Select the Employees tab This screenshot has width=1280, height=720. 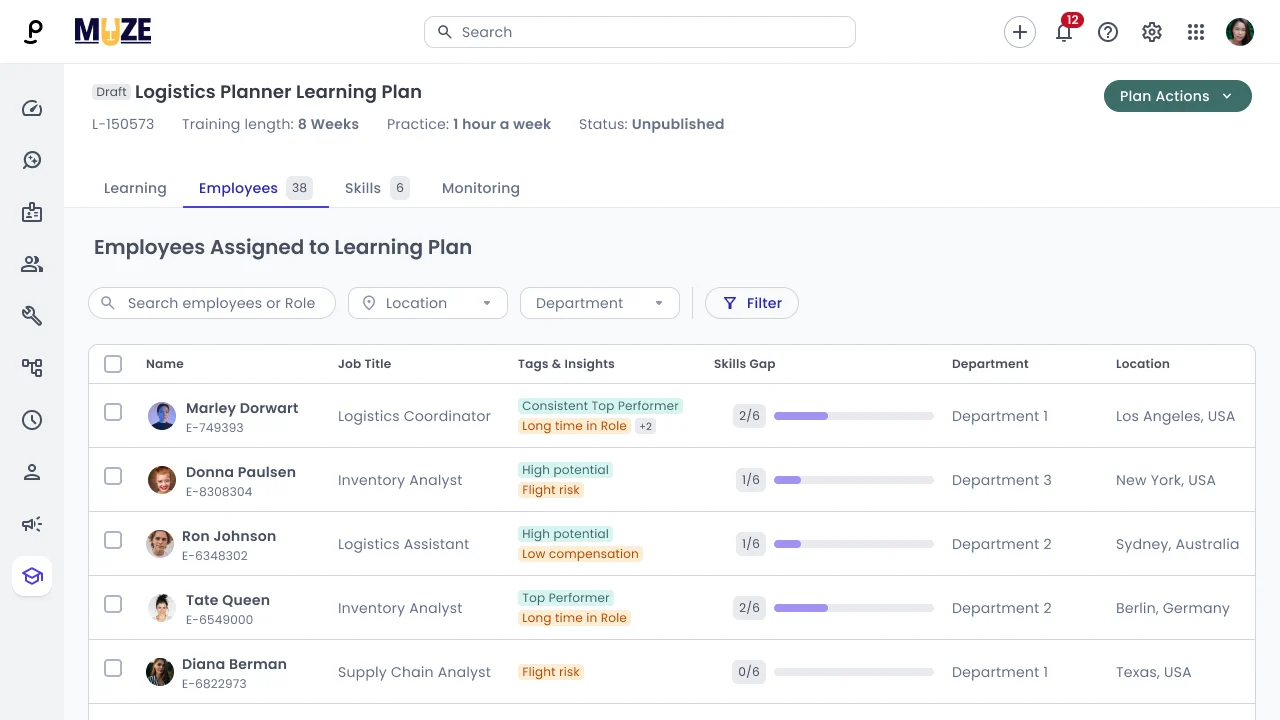point(256,188)
